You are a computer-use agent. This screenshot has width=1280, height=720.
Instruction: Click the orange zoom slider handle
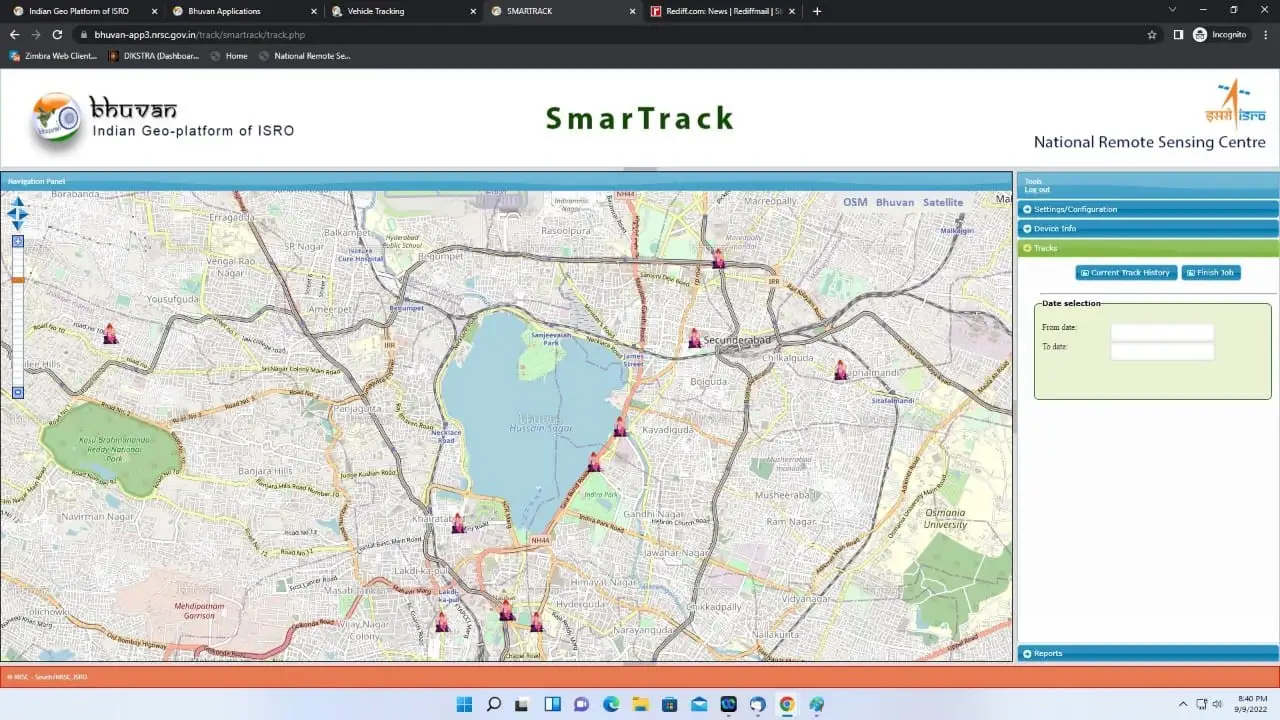click(18, 280)
